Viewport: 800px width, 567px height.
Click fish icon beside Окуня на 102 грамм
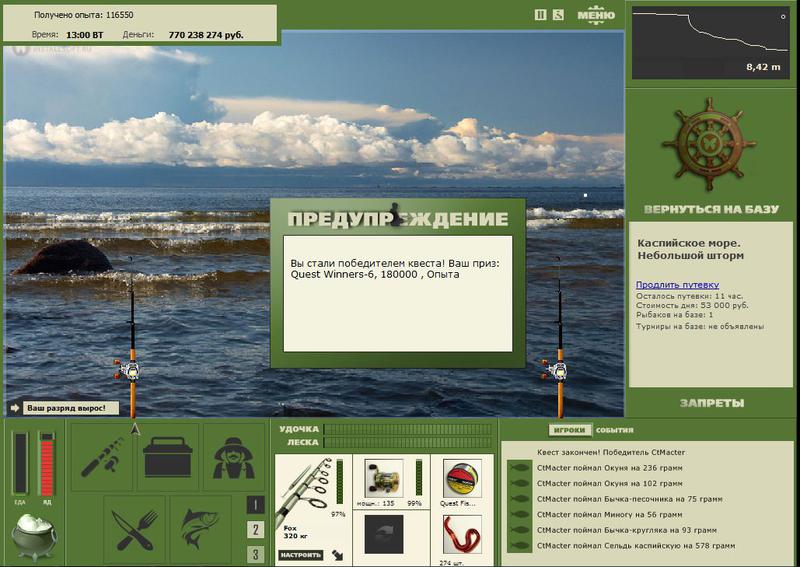point(519,483)
